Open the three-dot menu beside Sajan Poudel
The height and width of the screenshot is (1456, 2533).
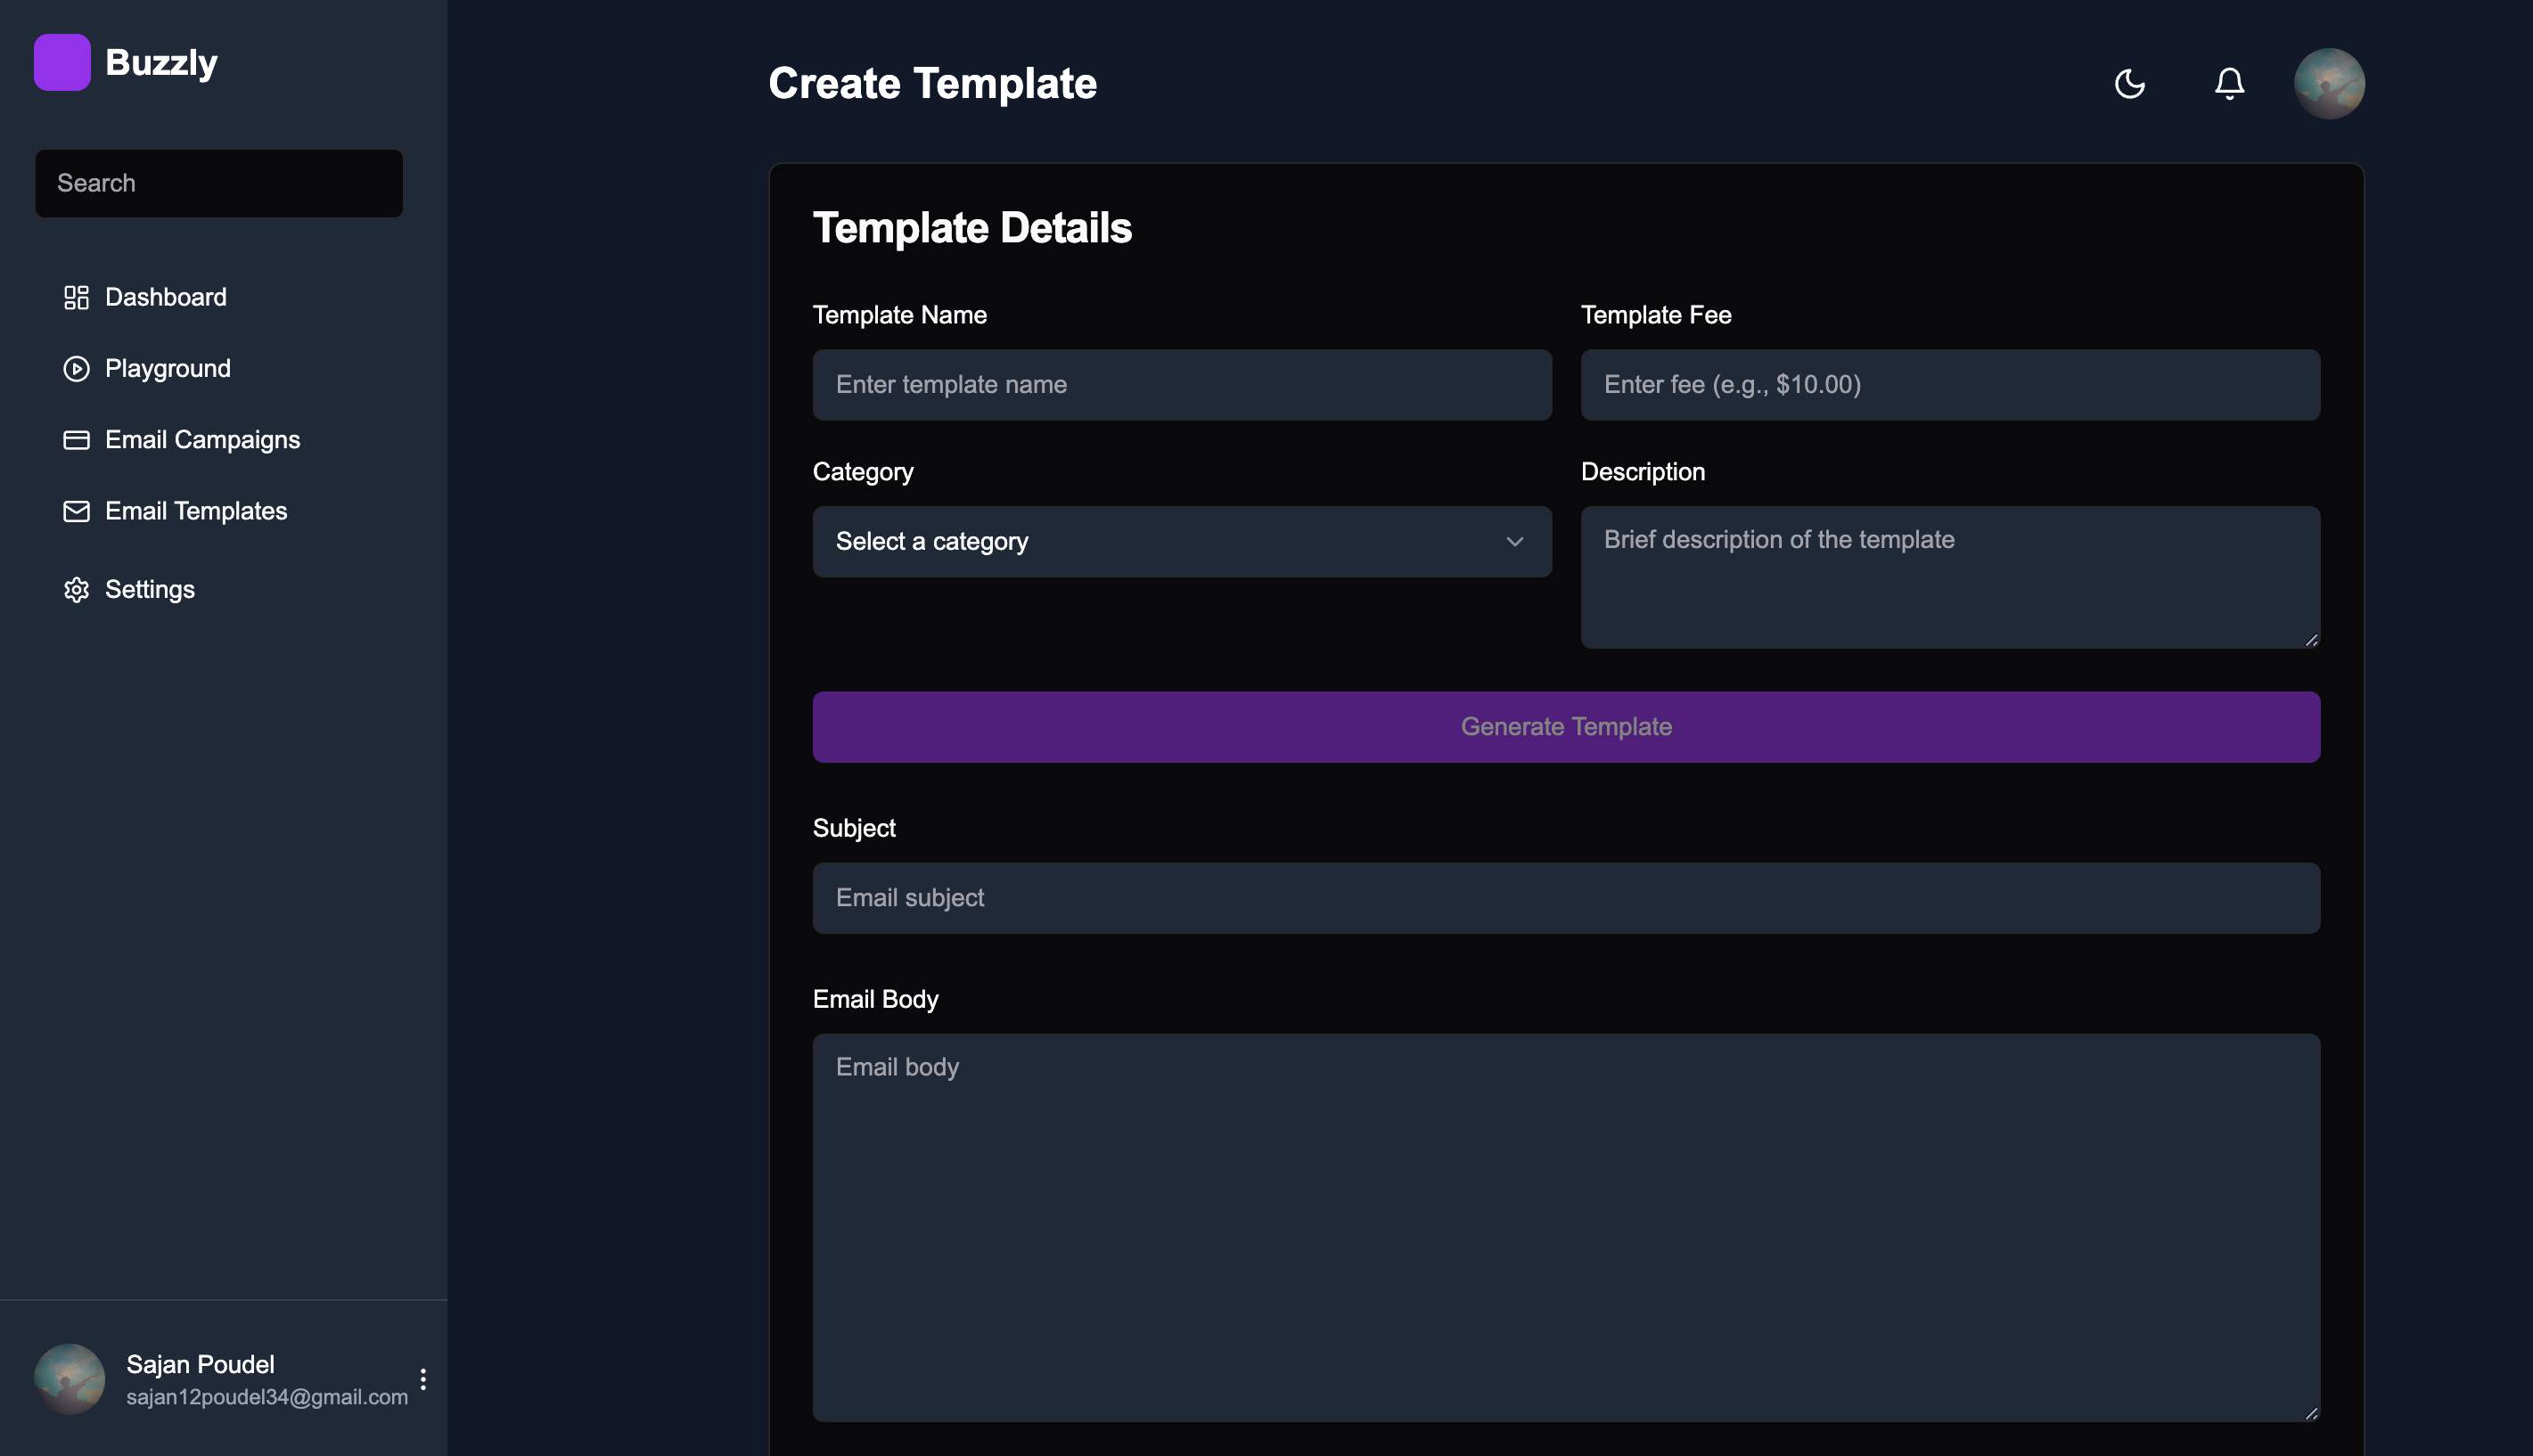coord(423,1379)
